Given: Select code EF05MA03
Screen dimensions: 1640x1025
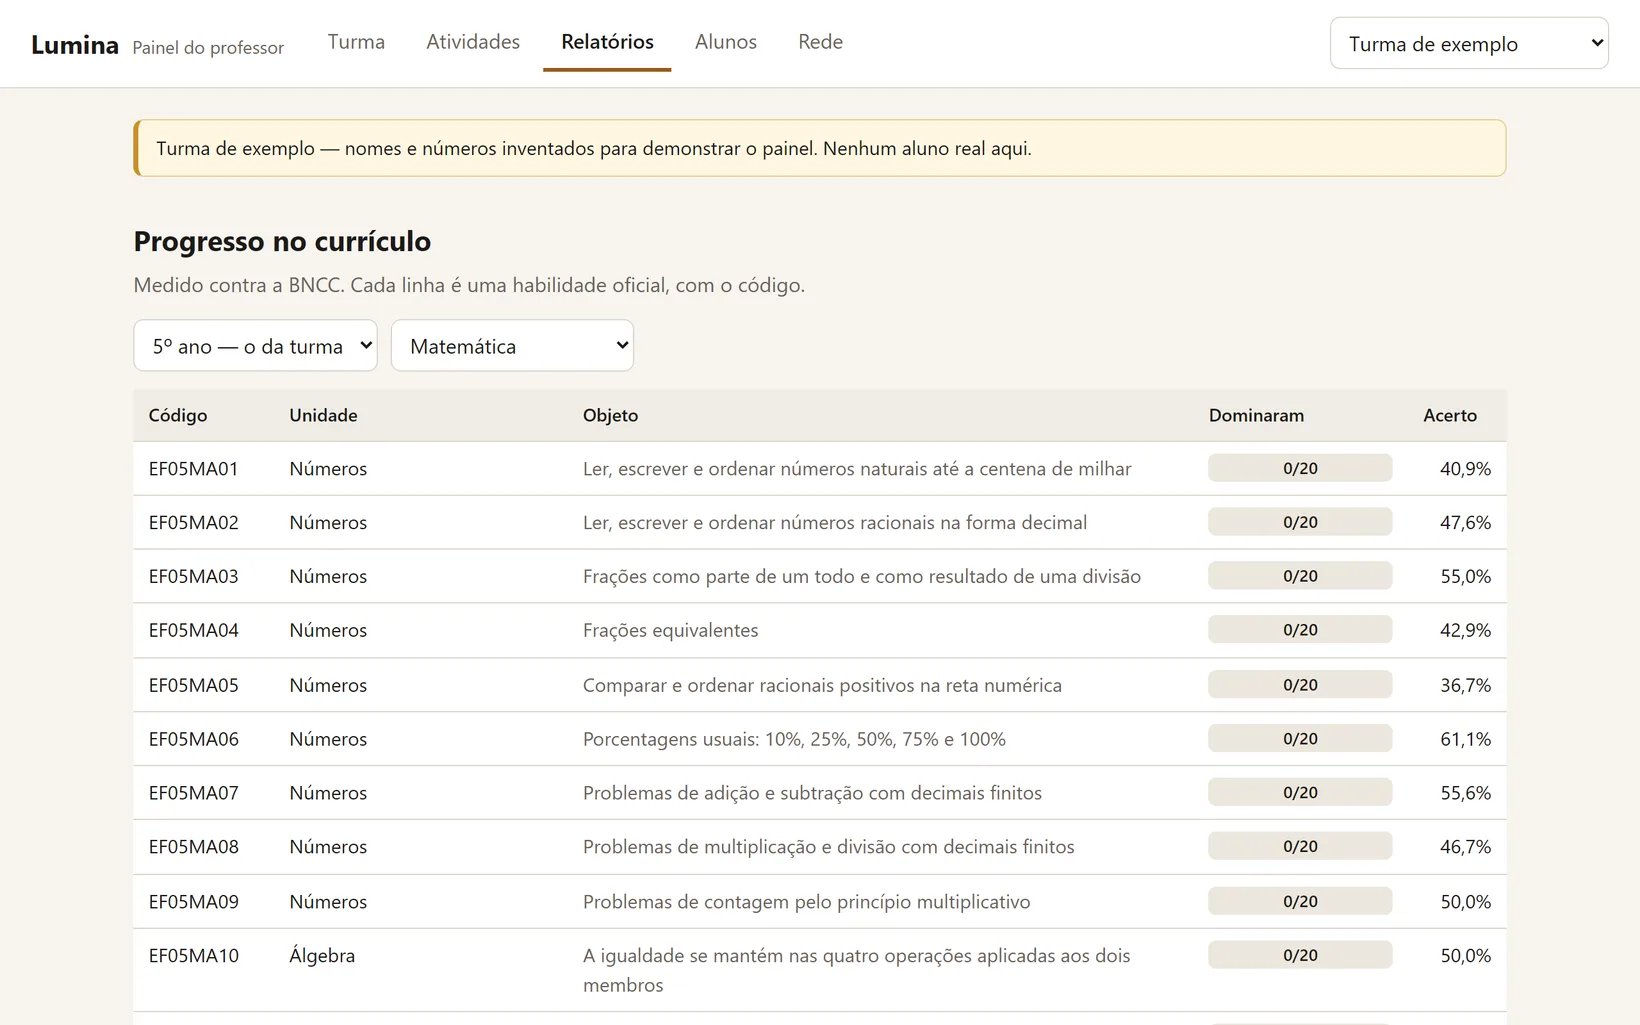Looking at the screenshot, I should (x=194, y=577).
